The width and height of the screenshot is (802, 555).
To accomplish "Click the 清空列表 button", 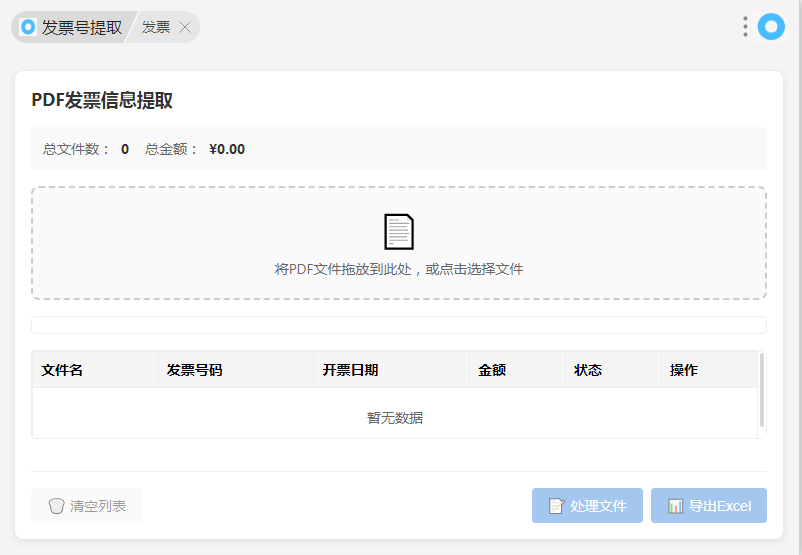I will point(86,505).
